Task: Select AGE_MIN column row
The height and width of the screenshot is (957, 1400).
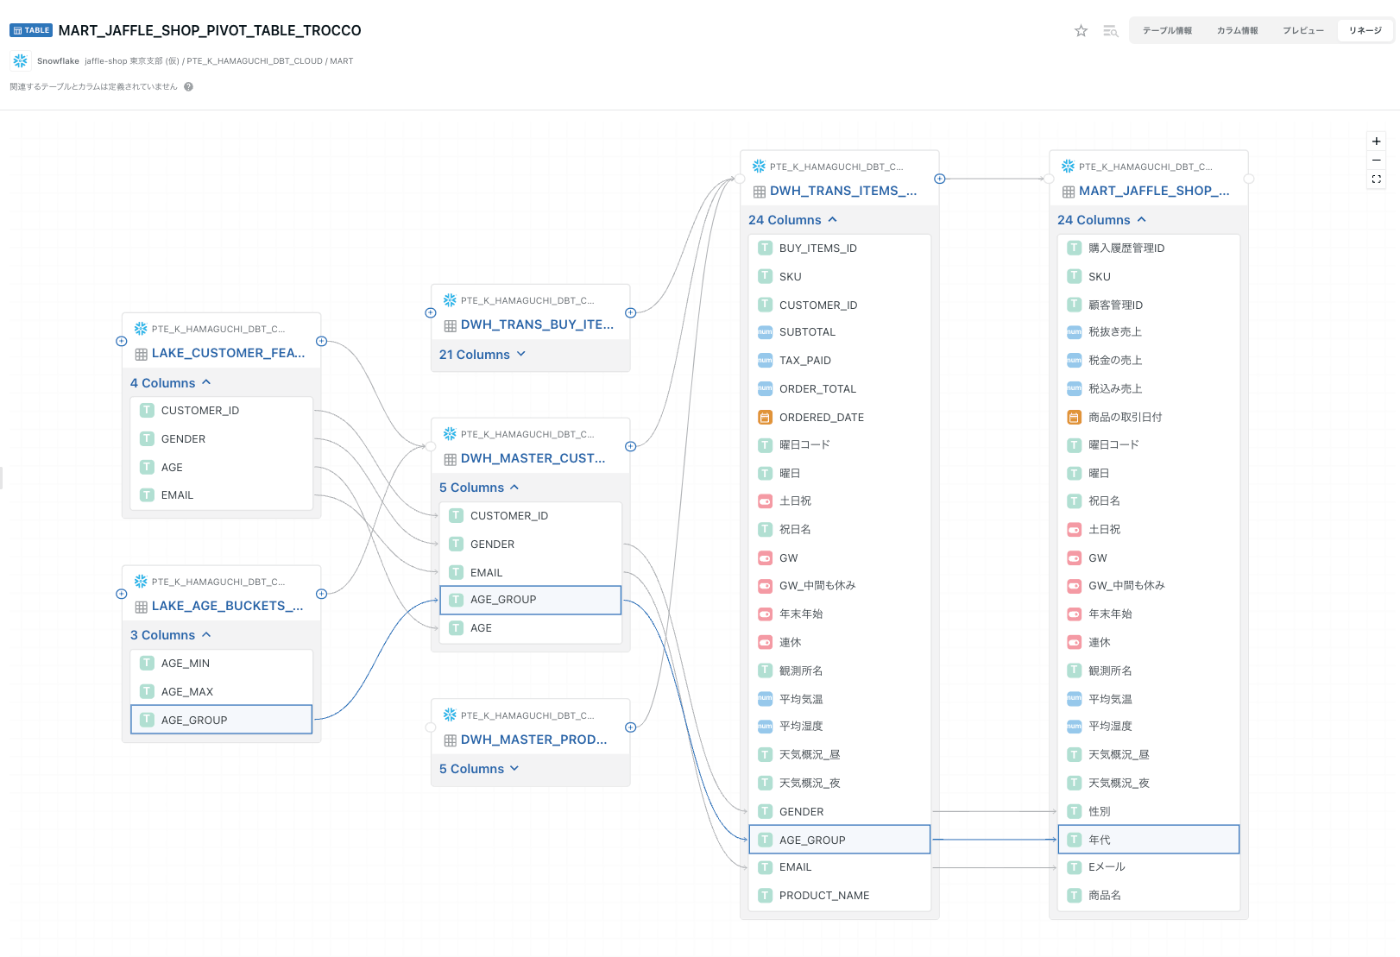Action: (x=221, y=663)
